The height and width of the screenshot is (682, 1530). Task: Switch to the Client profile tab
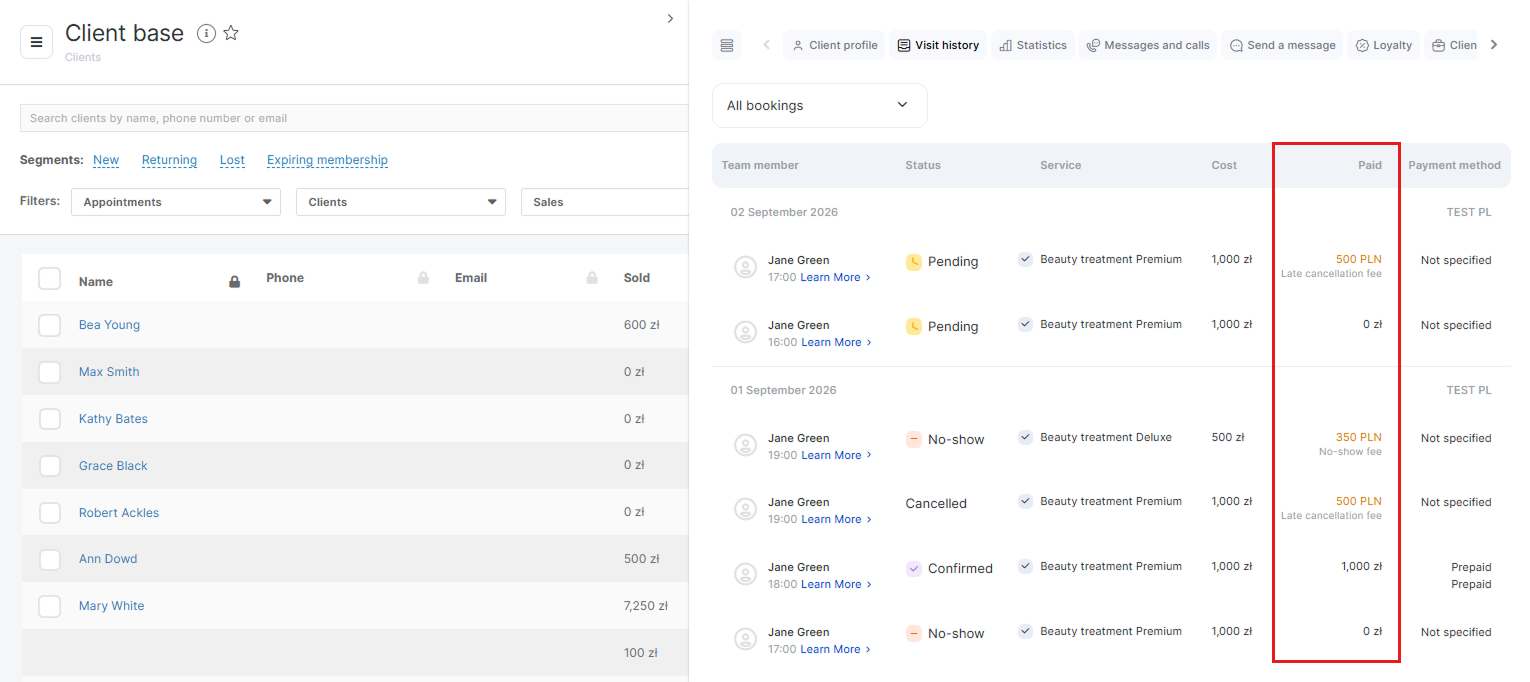835,45
